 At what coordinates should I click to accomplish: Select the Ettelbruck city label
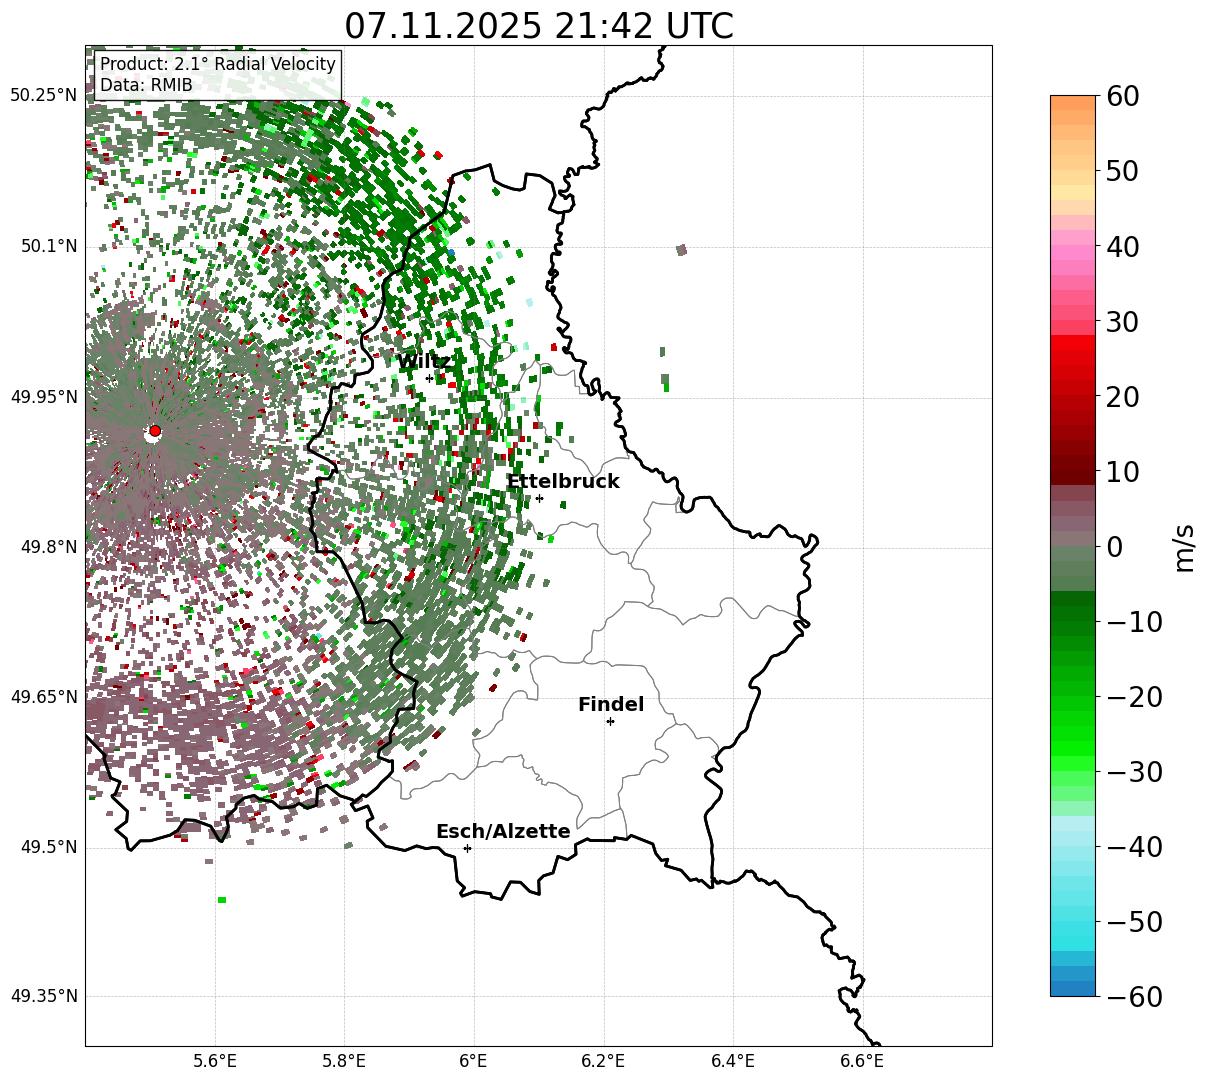click(563, 481)
